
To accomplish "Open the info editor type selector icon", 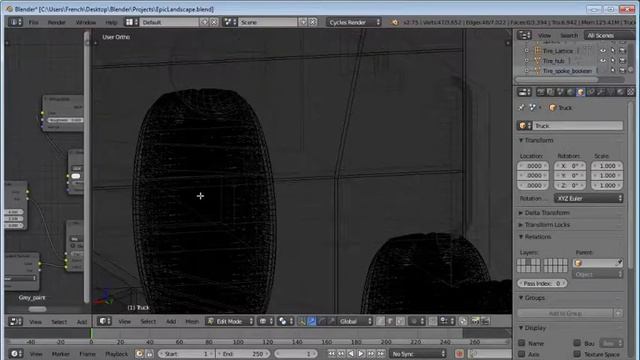I will pos(15,22).
